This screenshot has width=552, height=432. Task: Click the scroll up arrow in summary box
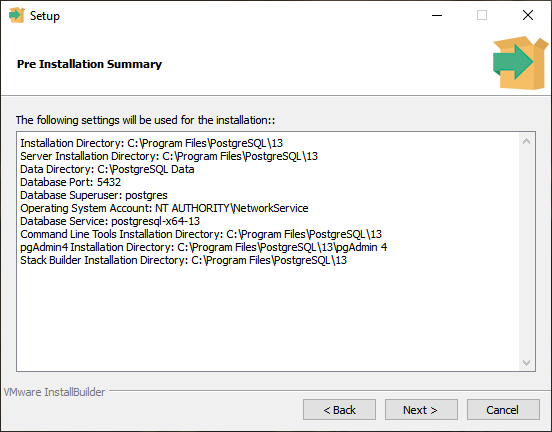(x=526, y=142)
